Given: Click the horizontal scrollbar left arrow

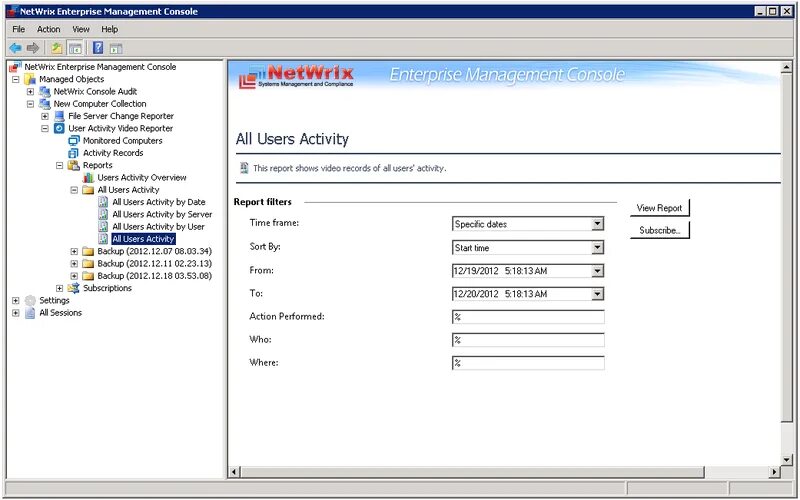Looking at the screenshot, I should point(234,472).
